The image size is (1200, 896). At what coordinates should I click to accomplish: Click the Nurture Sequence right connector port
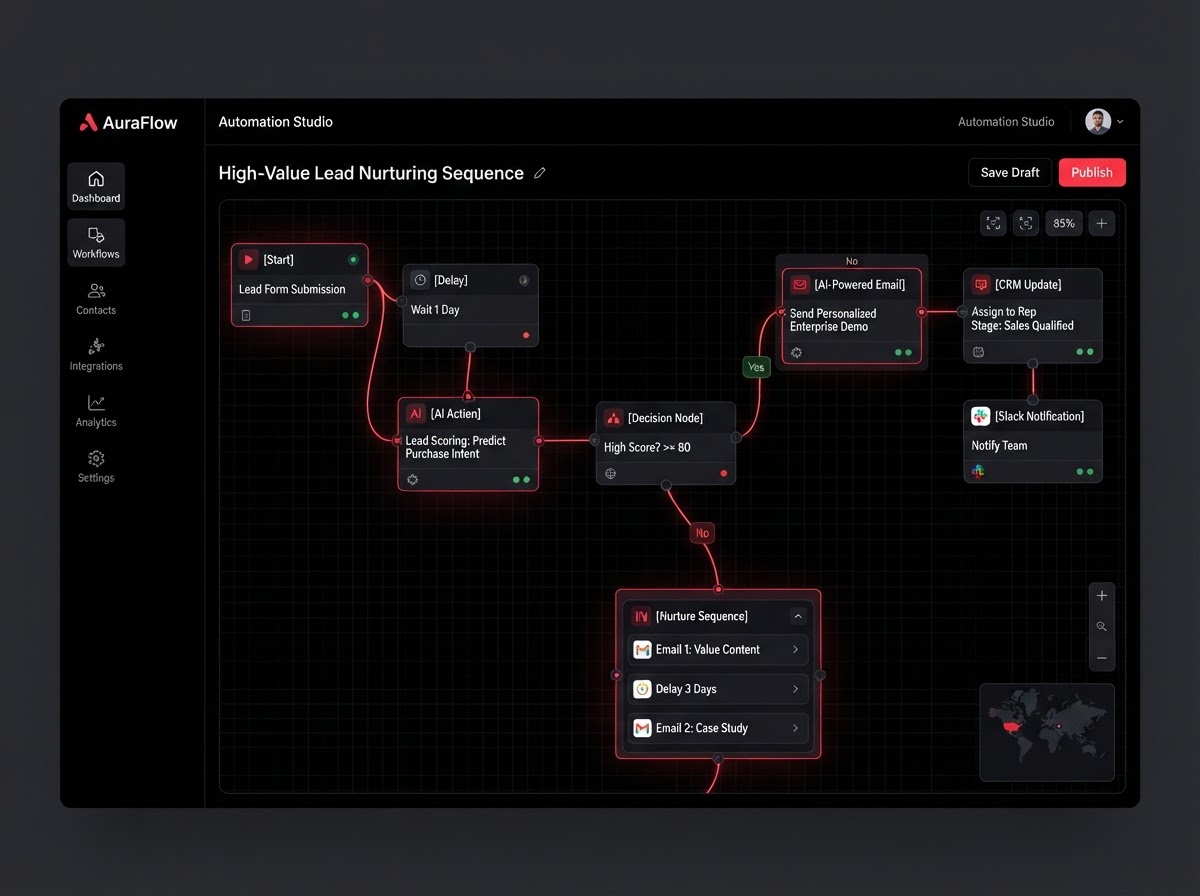tap(820, 676)
